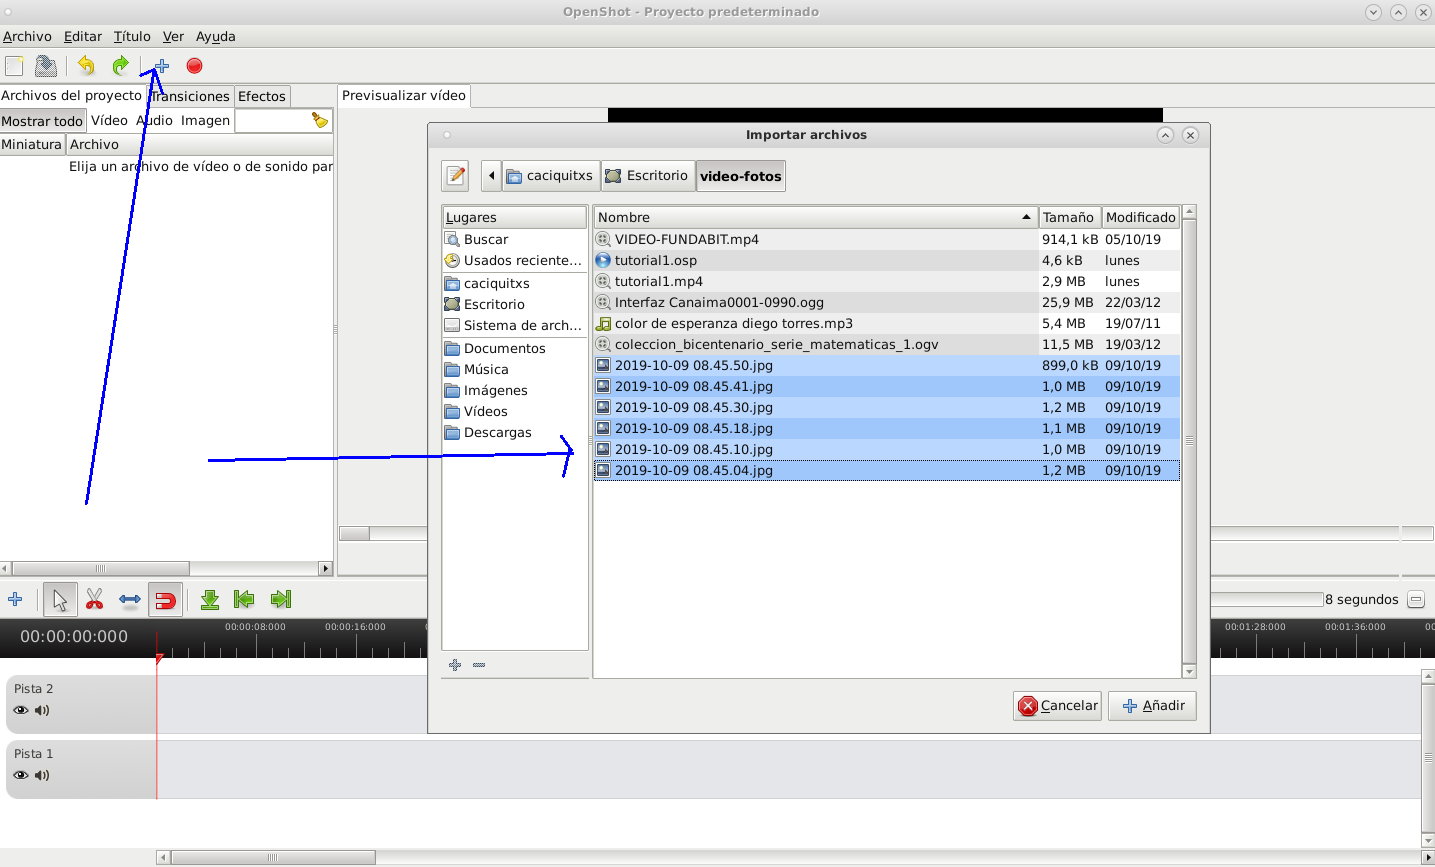Select coleccion_bicentenario_serie_matematicas_1.ogv
Viewport: 1435px width, 867px height.
(x=887, y=345)
